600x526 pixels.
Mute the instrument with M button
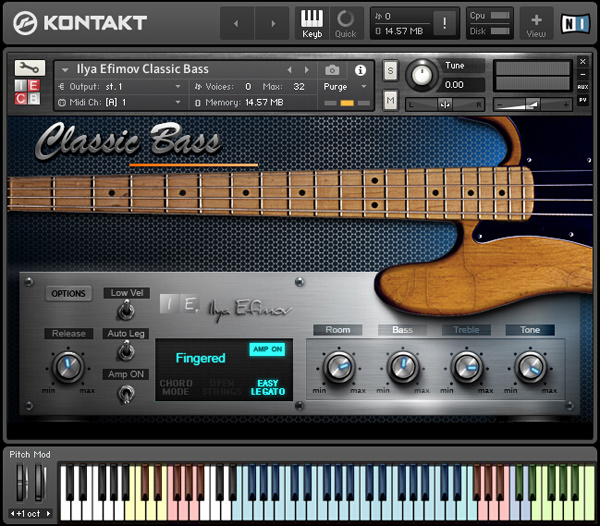click(390, 100)
